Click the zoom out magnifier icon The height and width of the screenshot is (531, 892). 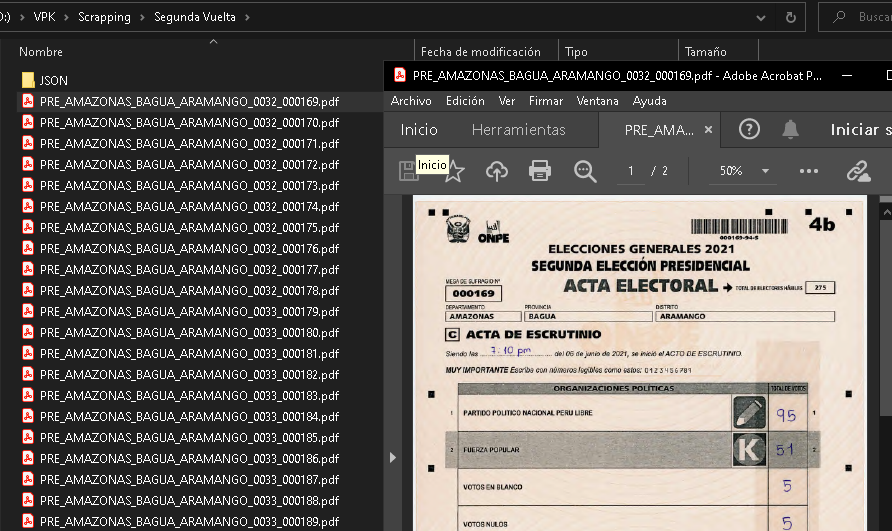585,171
